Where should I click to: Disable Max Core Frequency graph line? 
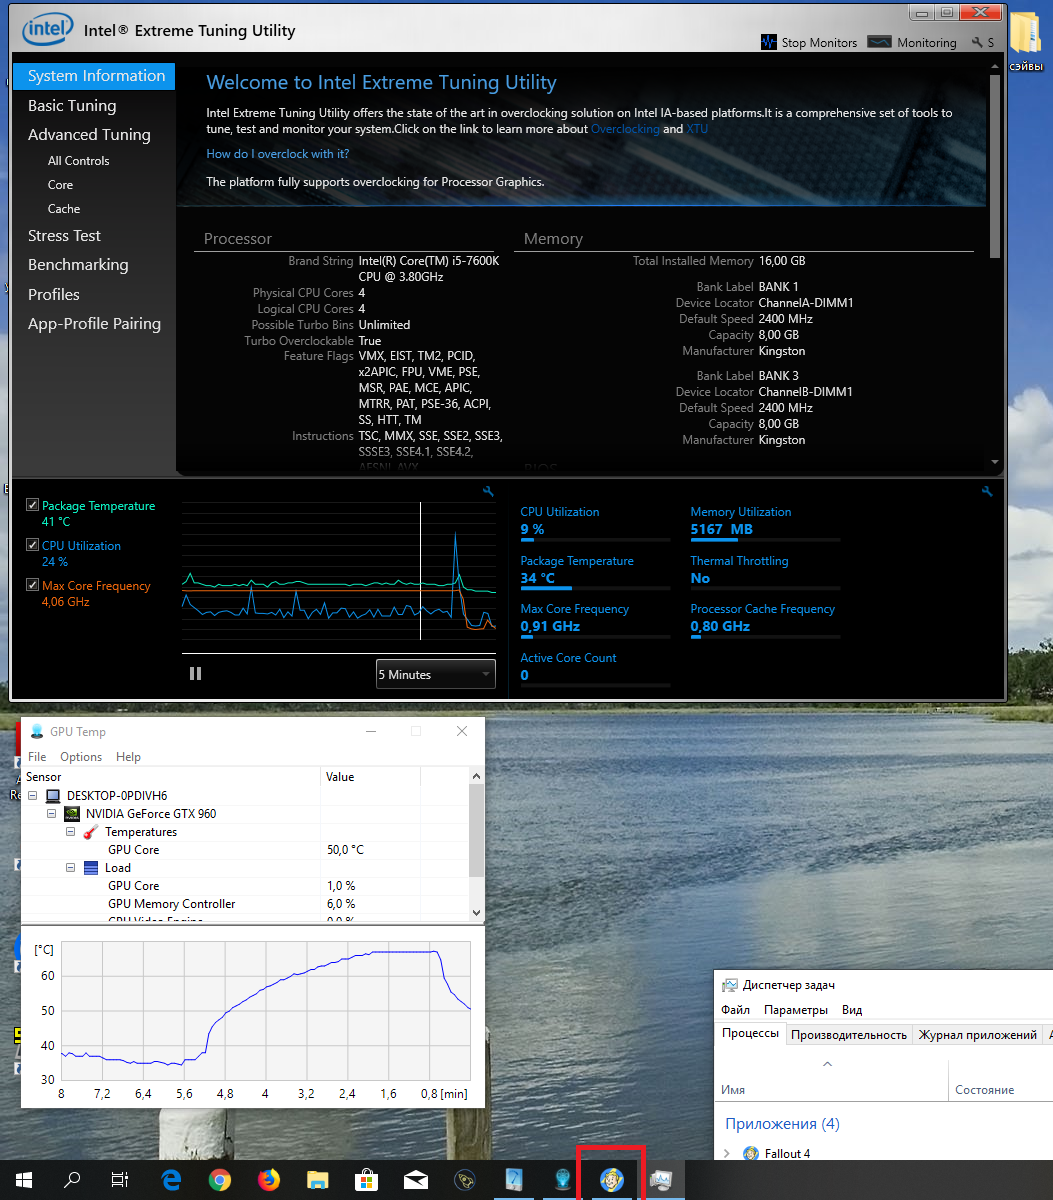33,585
